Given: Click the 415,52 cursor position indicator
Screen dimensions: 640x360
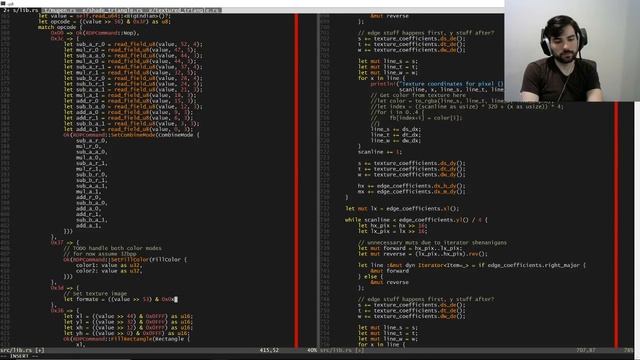Looking at the screenshot, I should coord(269,350).
